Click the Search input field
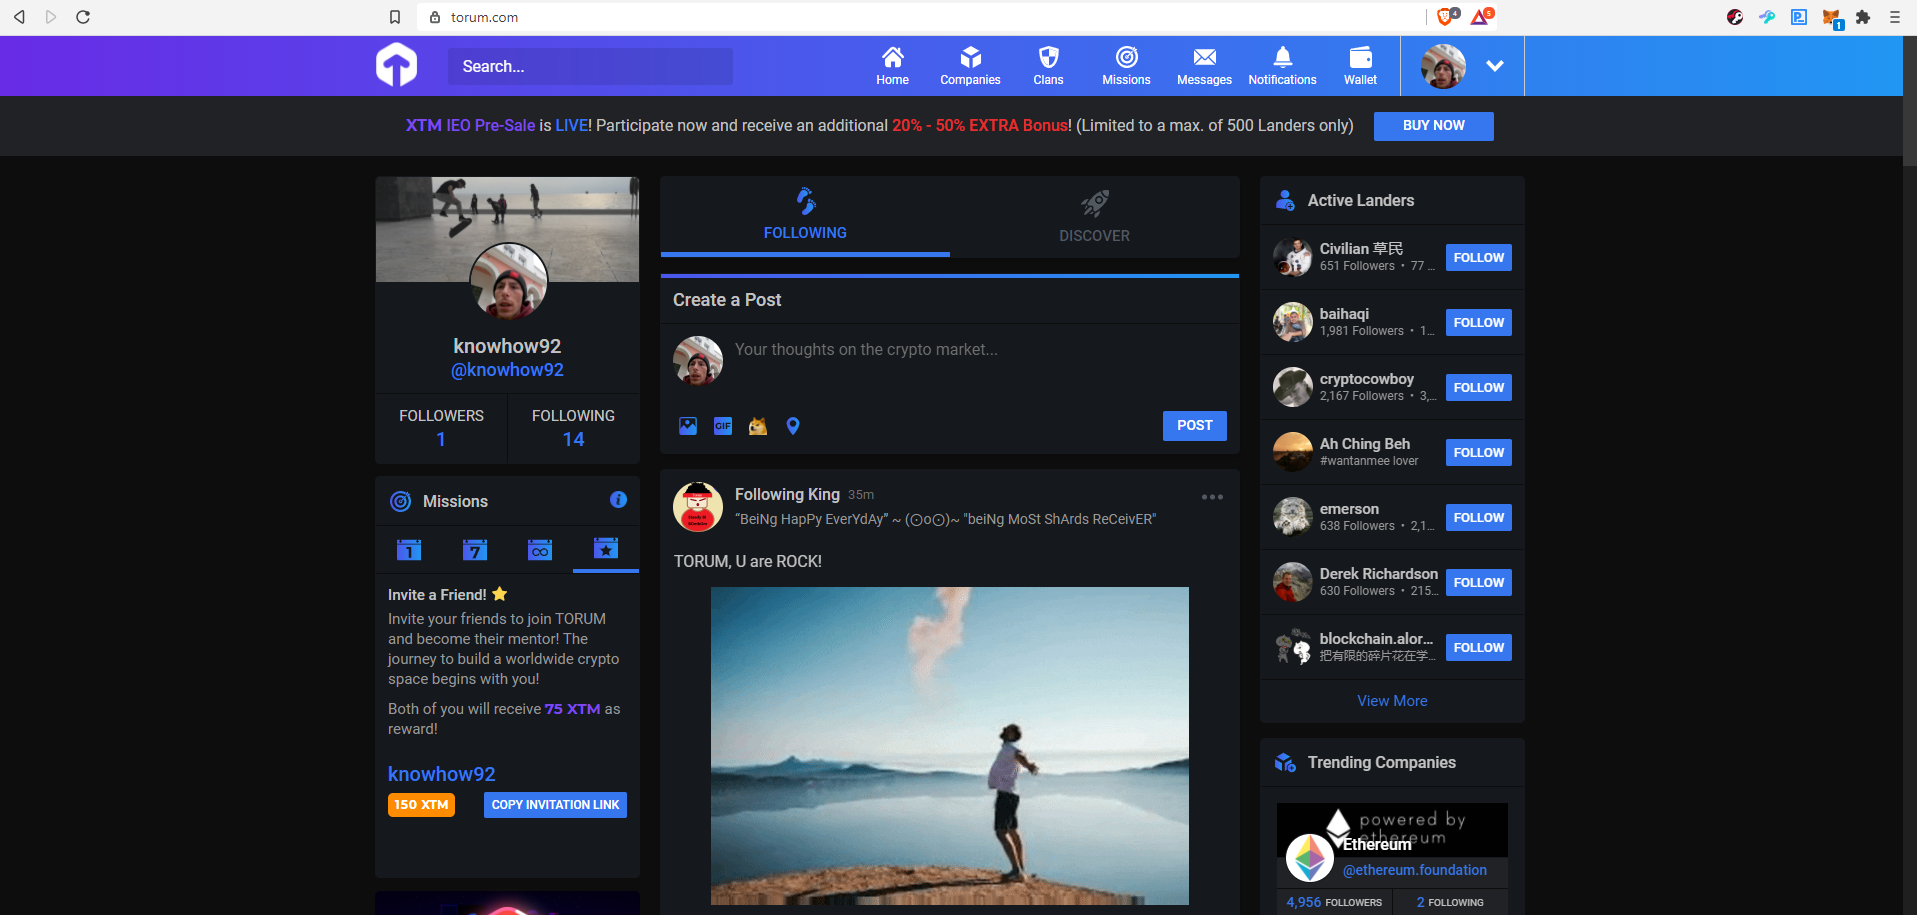The width and height of the screenshot is (1917, 915). [x=590, y=66]
